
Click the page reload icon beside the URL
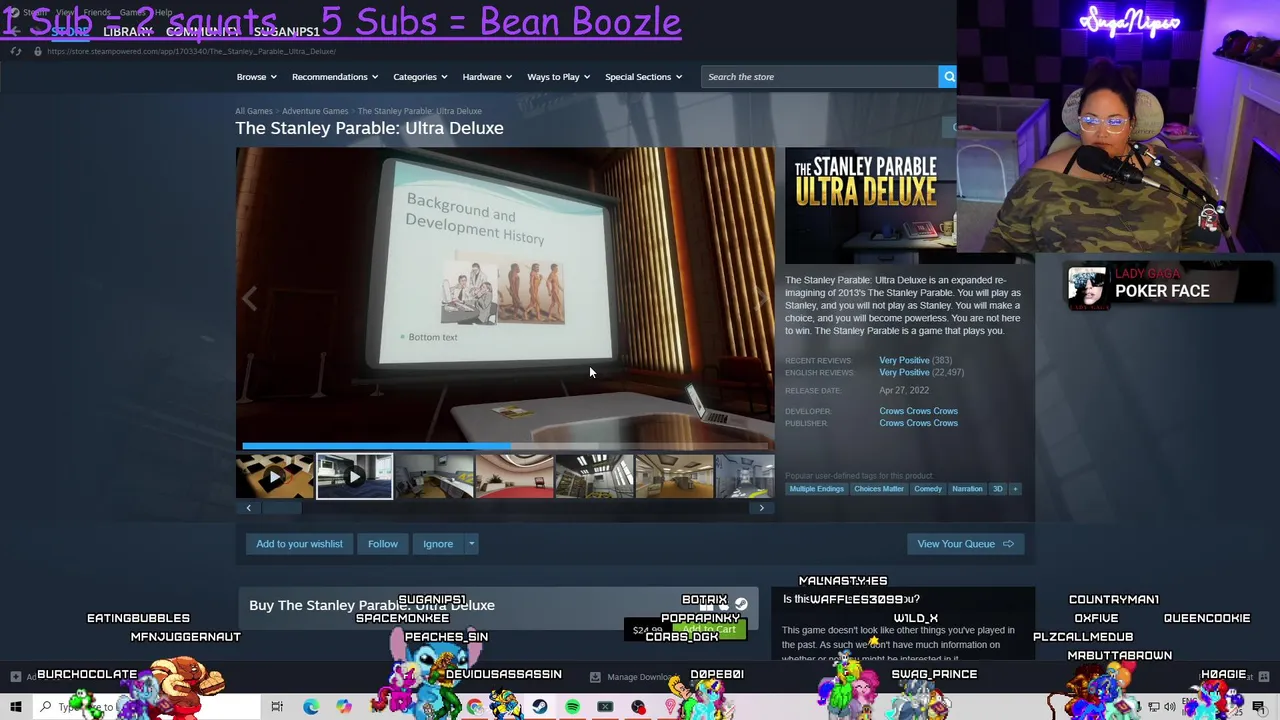click(16, 51)
